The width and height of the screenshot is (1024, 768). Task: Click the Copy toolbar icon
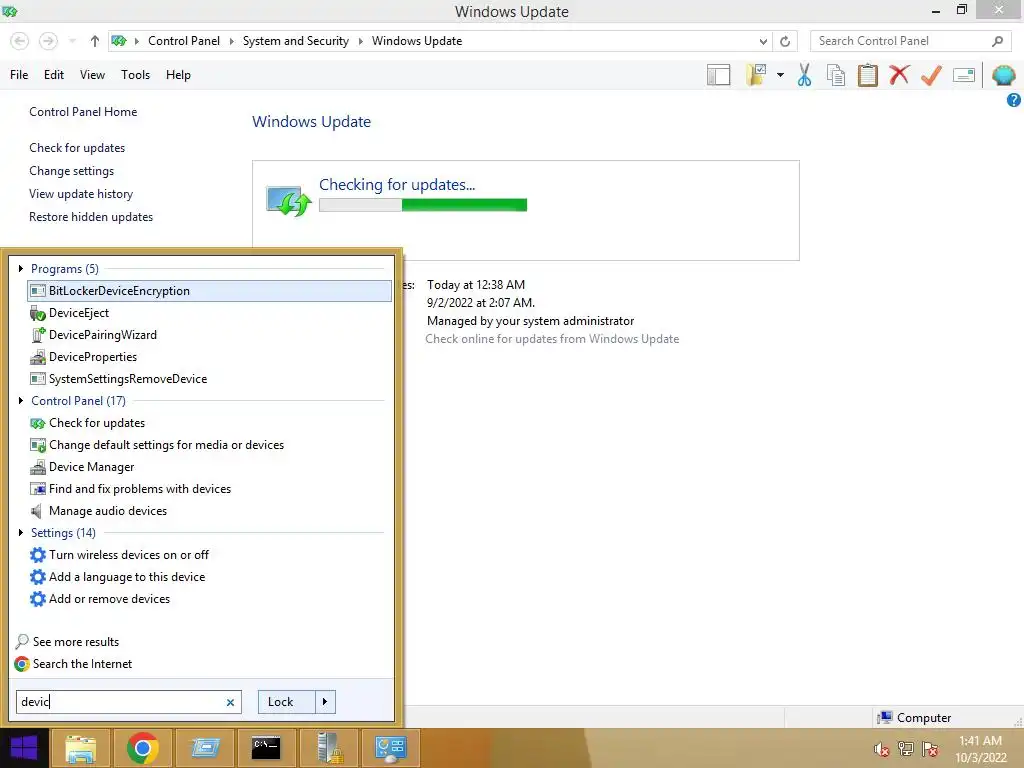pyautogui.click(x=836, y=75)
